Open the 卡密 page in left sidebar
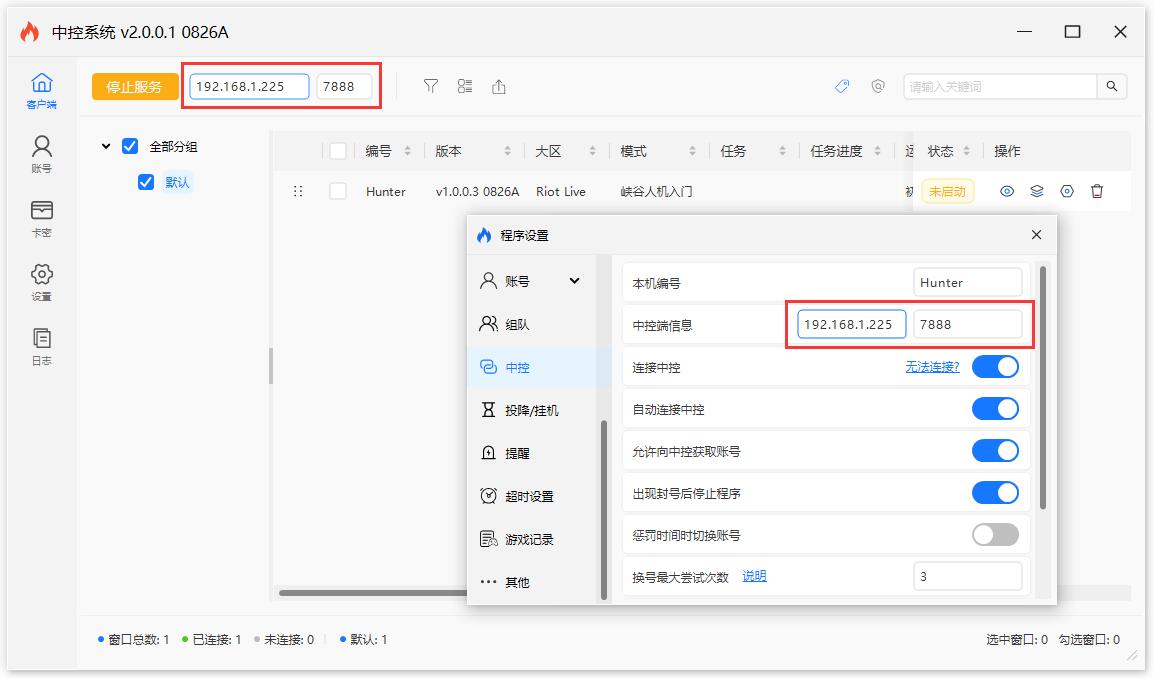This screenshot has width=1154, height=679. tap(41, 218)
